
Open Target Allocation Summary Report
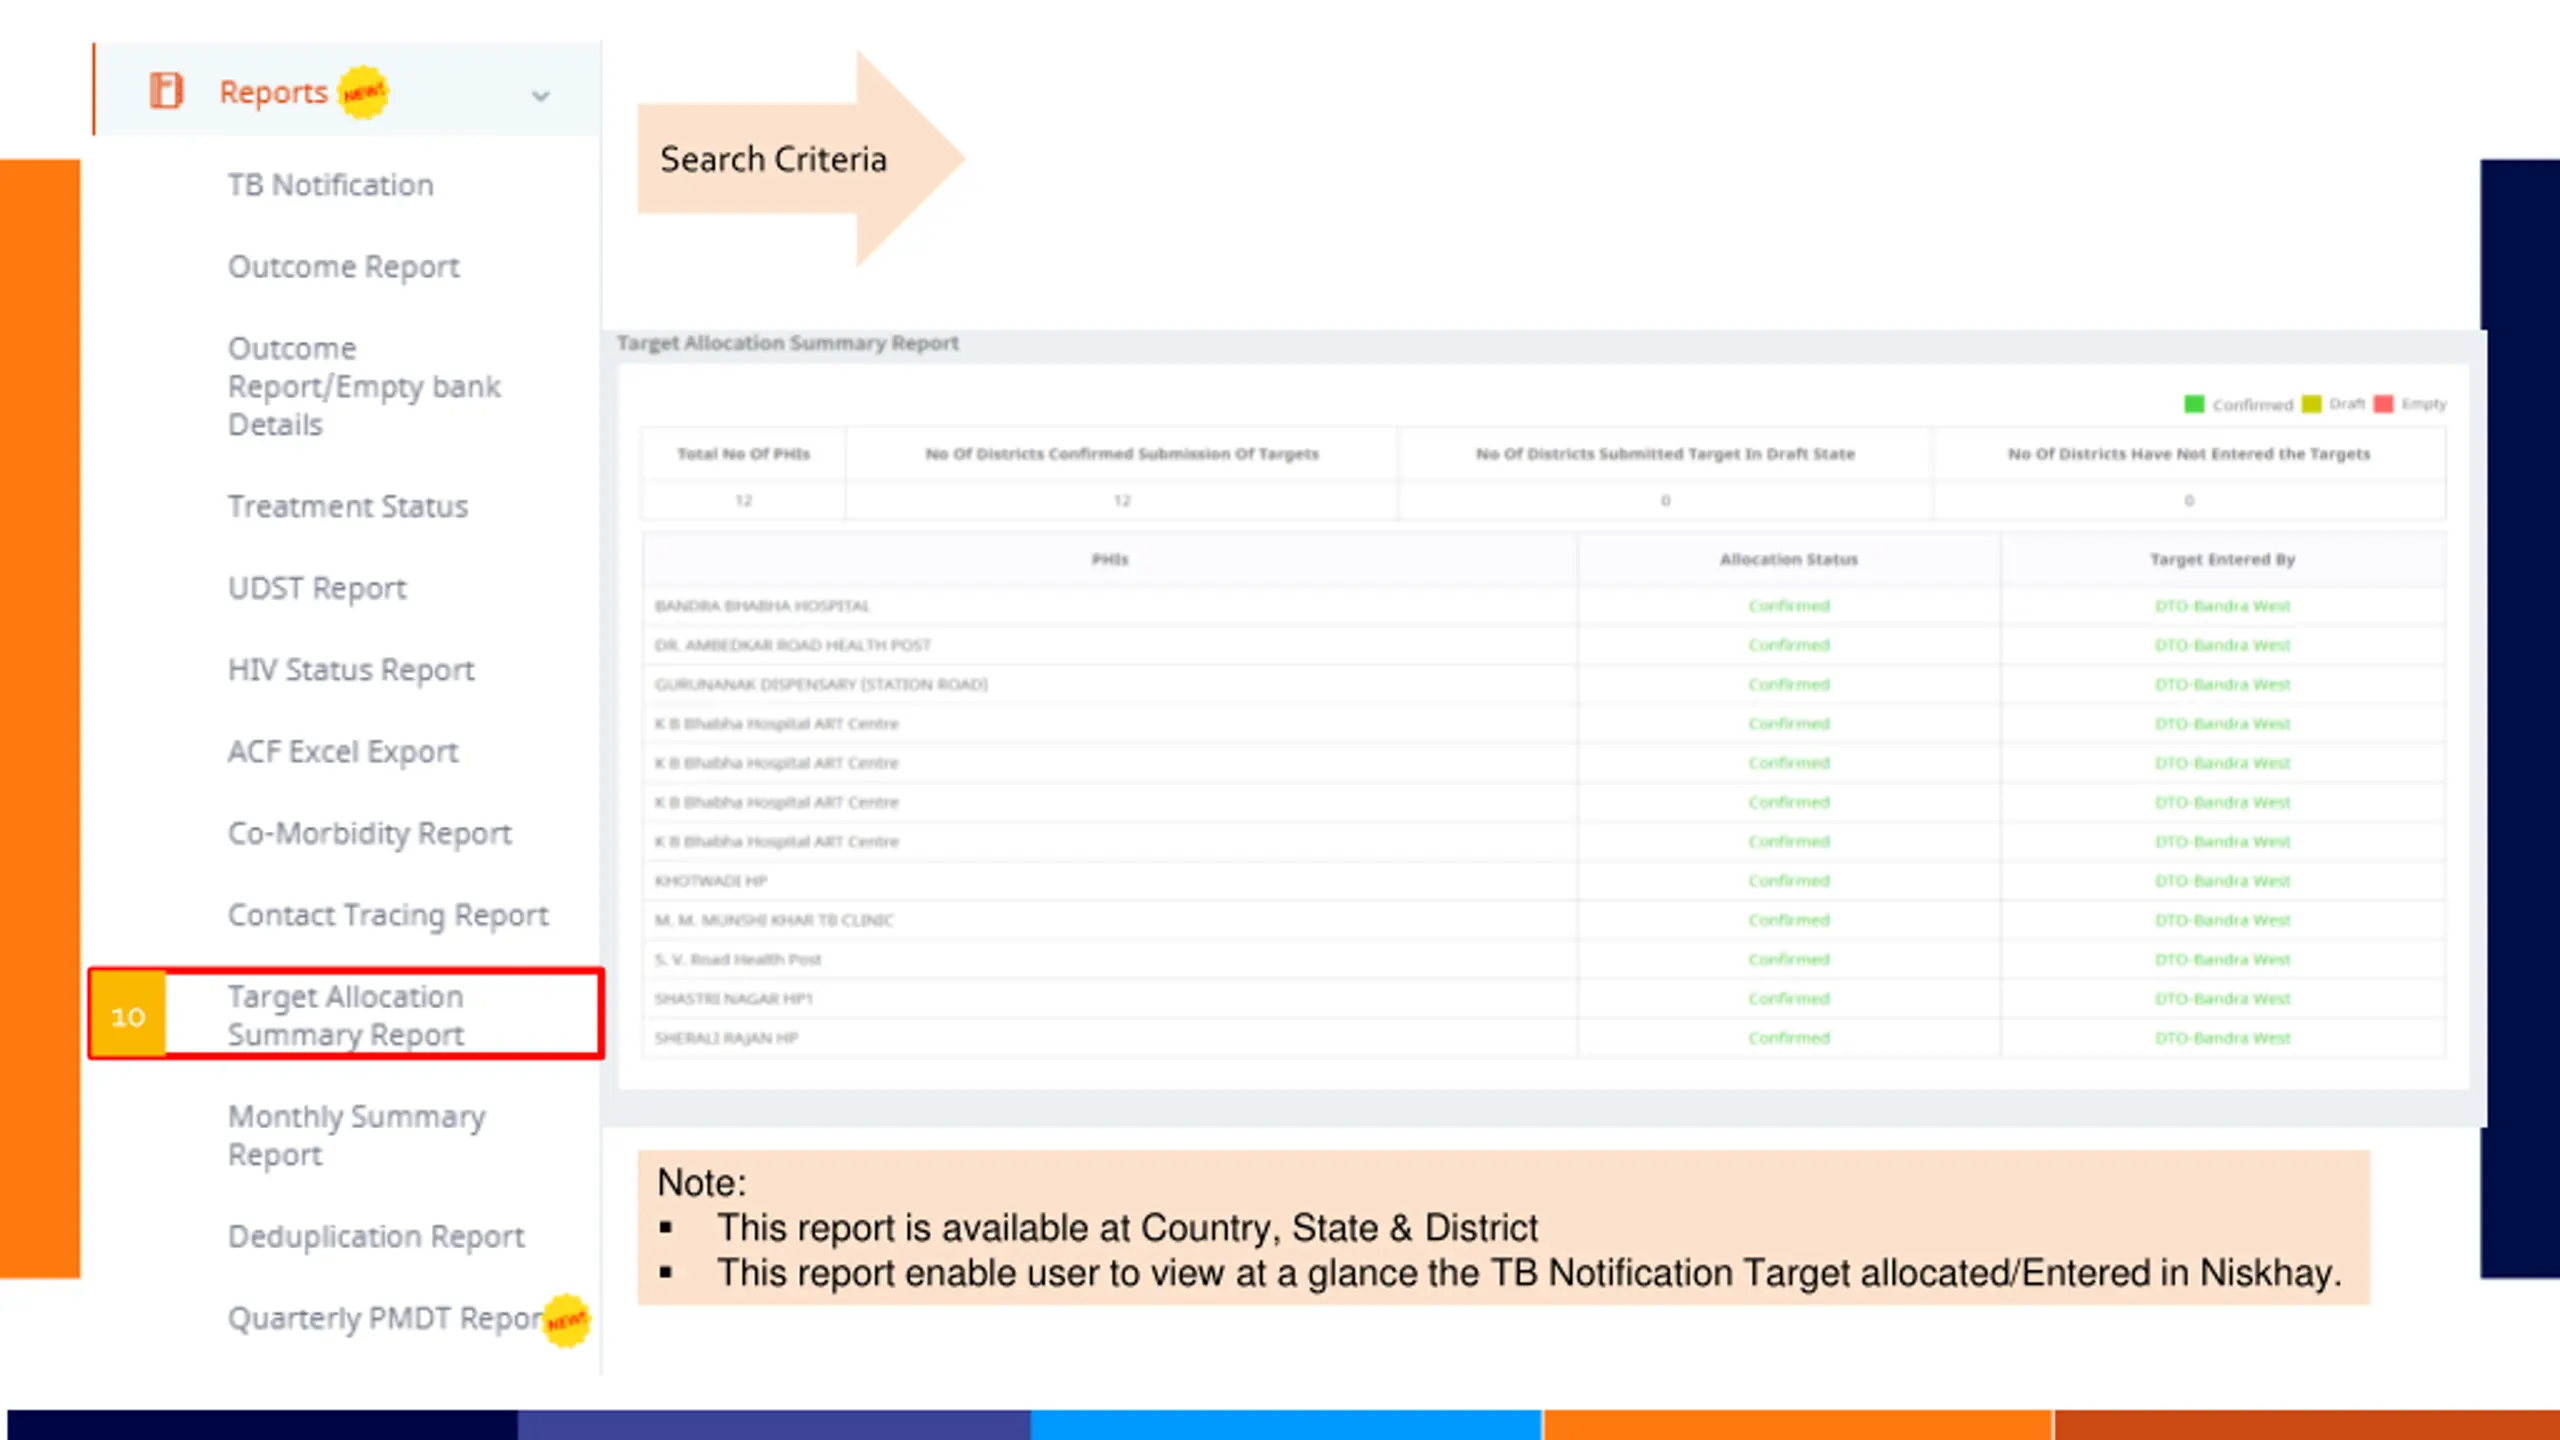coord(346,1015)
